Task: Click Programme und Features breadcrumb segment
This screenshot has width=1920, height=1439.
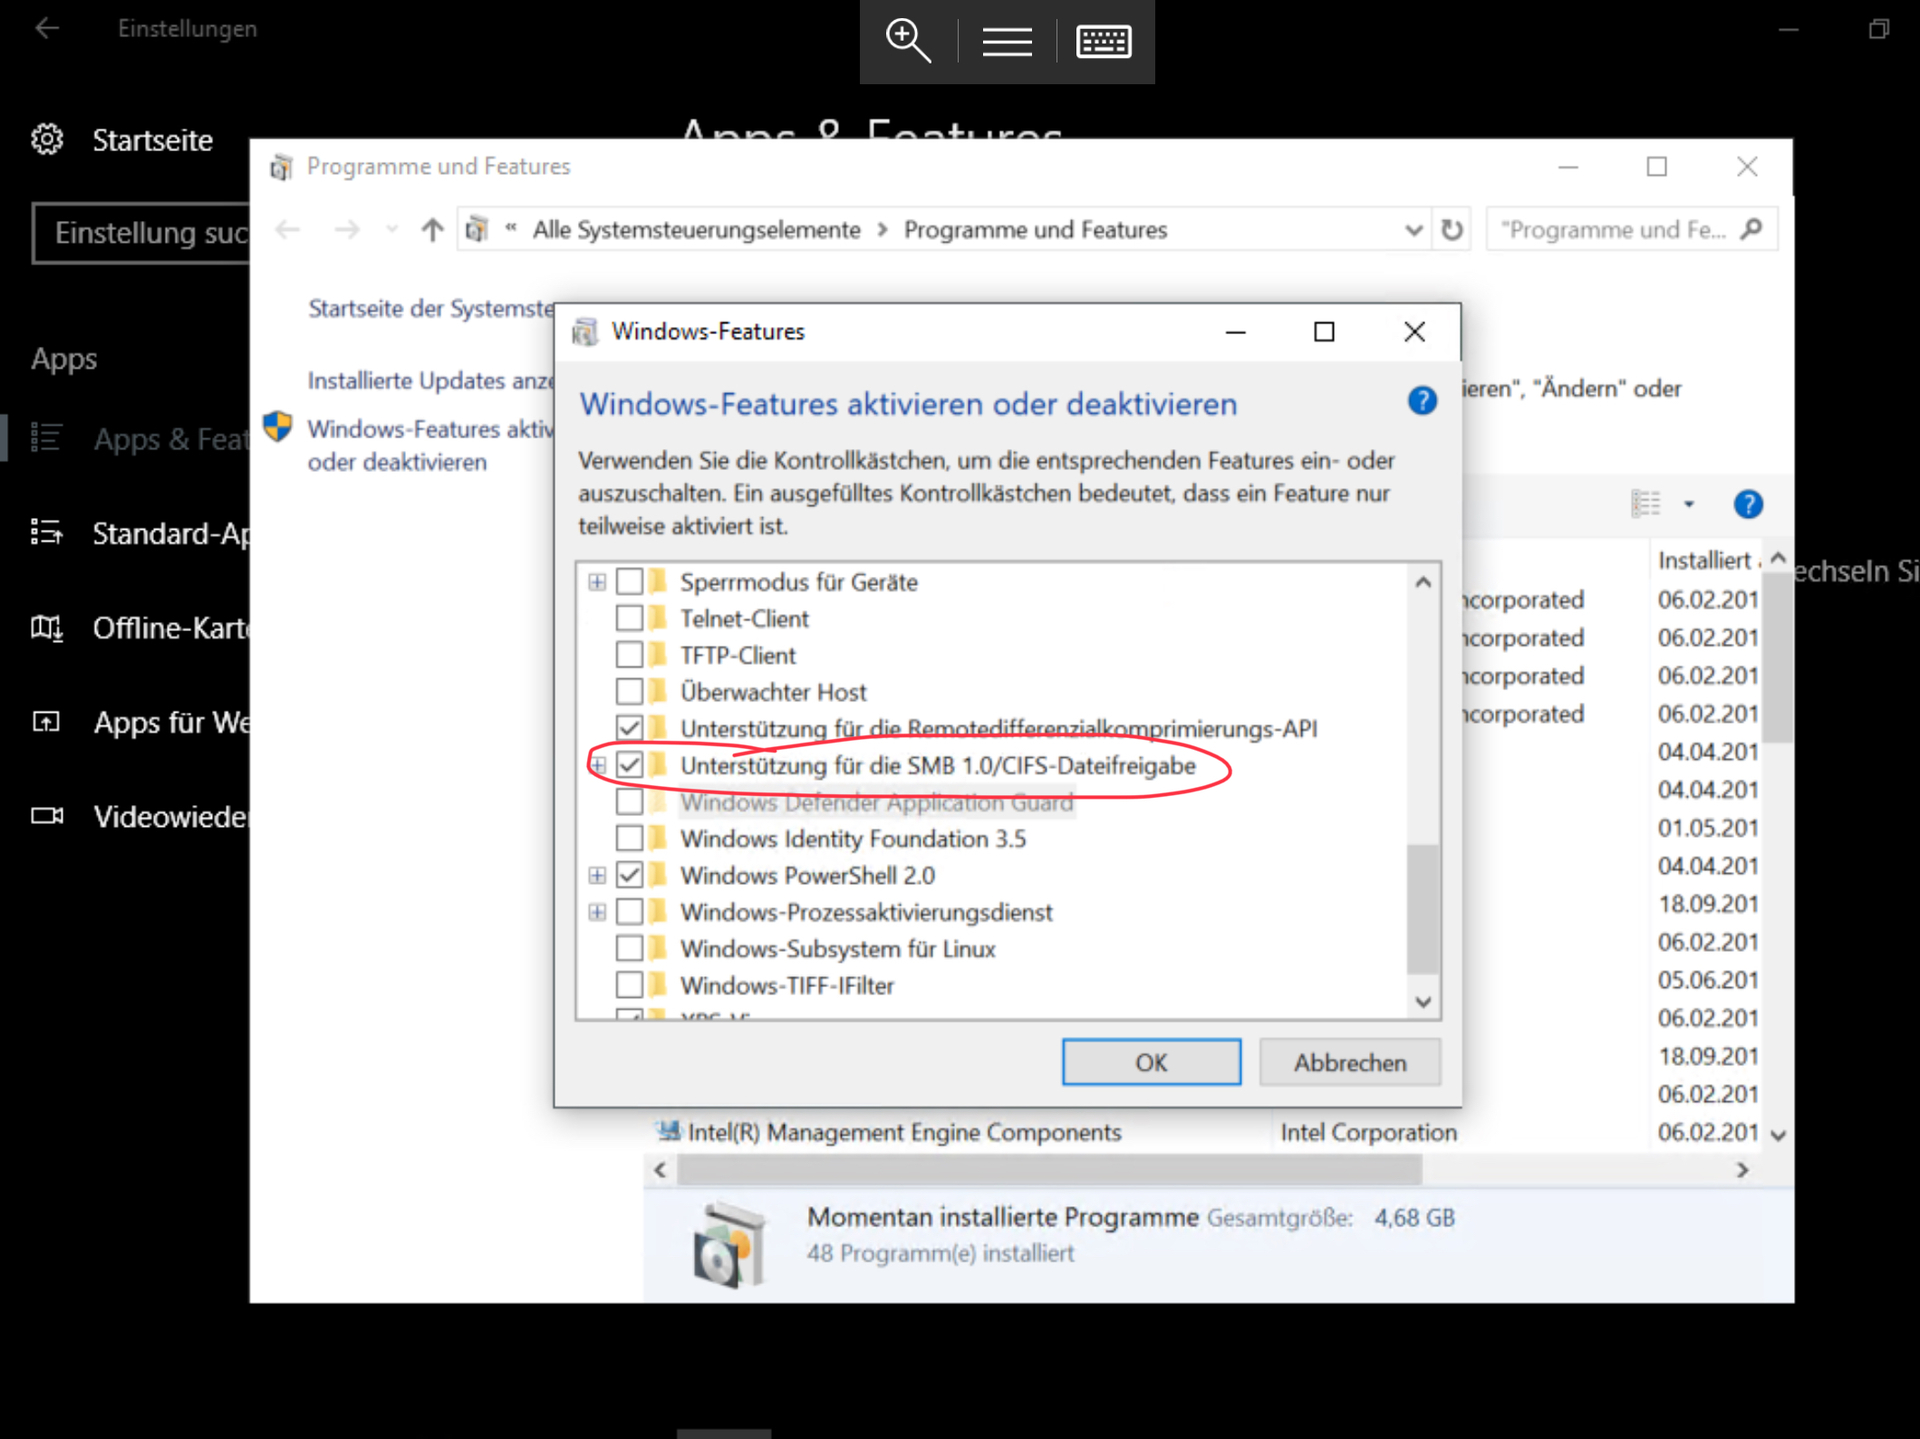Action: [1035, 230]
